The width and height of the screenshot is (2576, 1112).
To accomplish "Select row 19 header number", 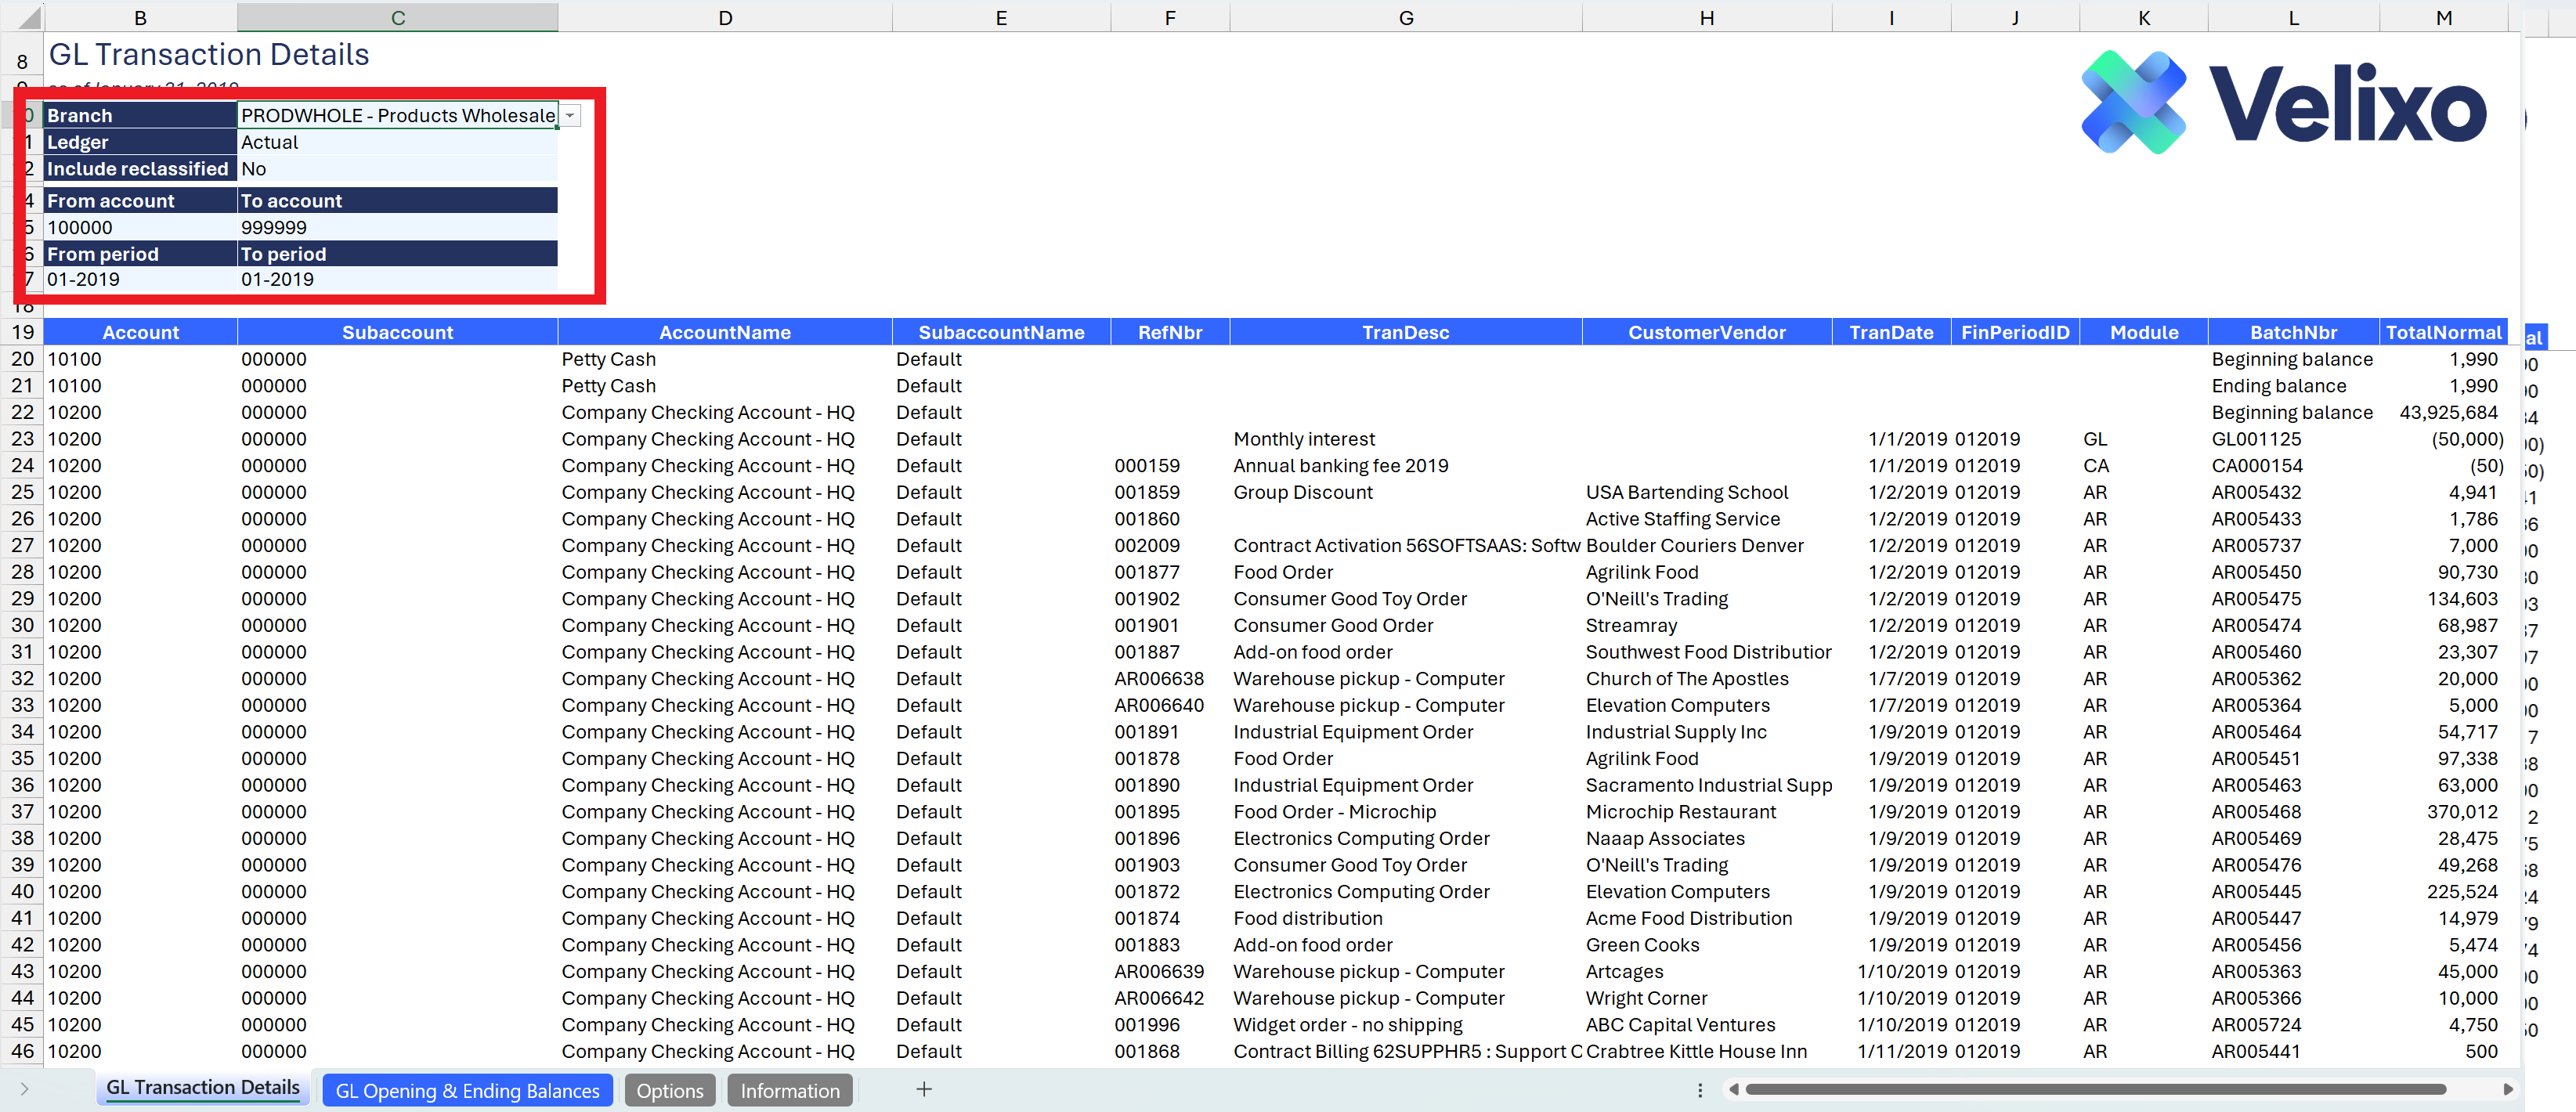I will click(22, 333).
